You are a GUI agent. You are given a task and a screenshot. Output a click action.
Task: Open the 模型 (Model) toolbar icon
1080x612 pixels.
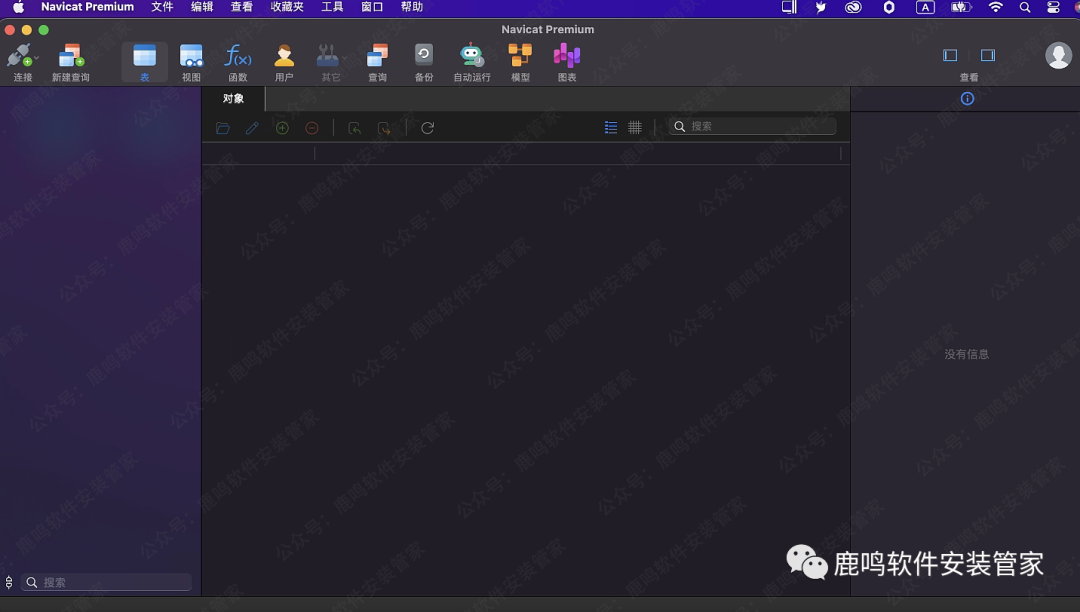point(520,56)
